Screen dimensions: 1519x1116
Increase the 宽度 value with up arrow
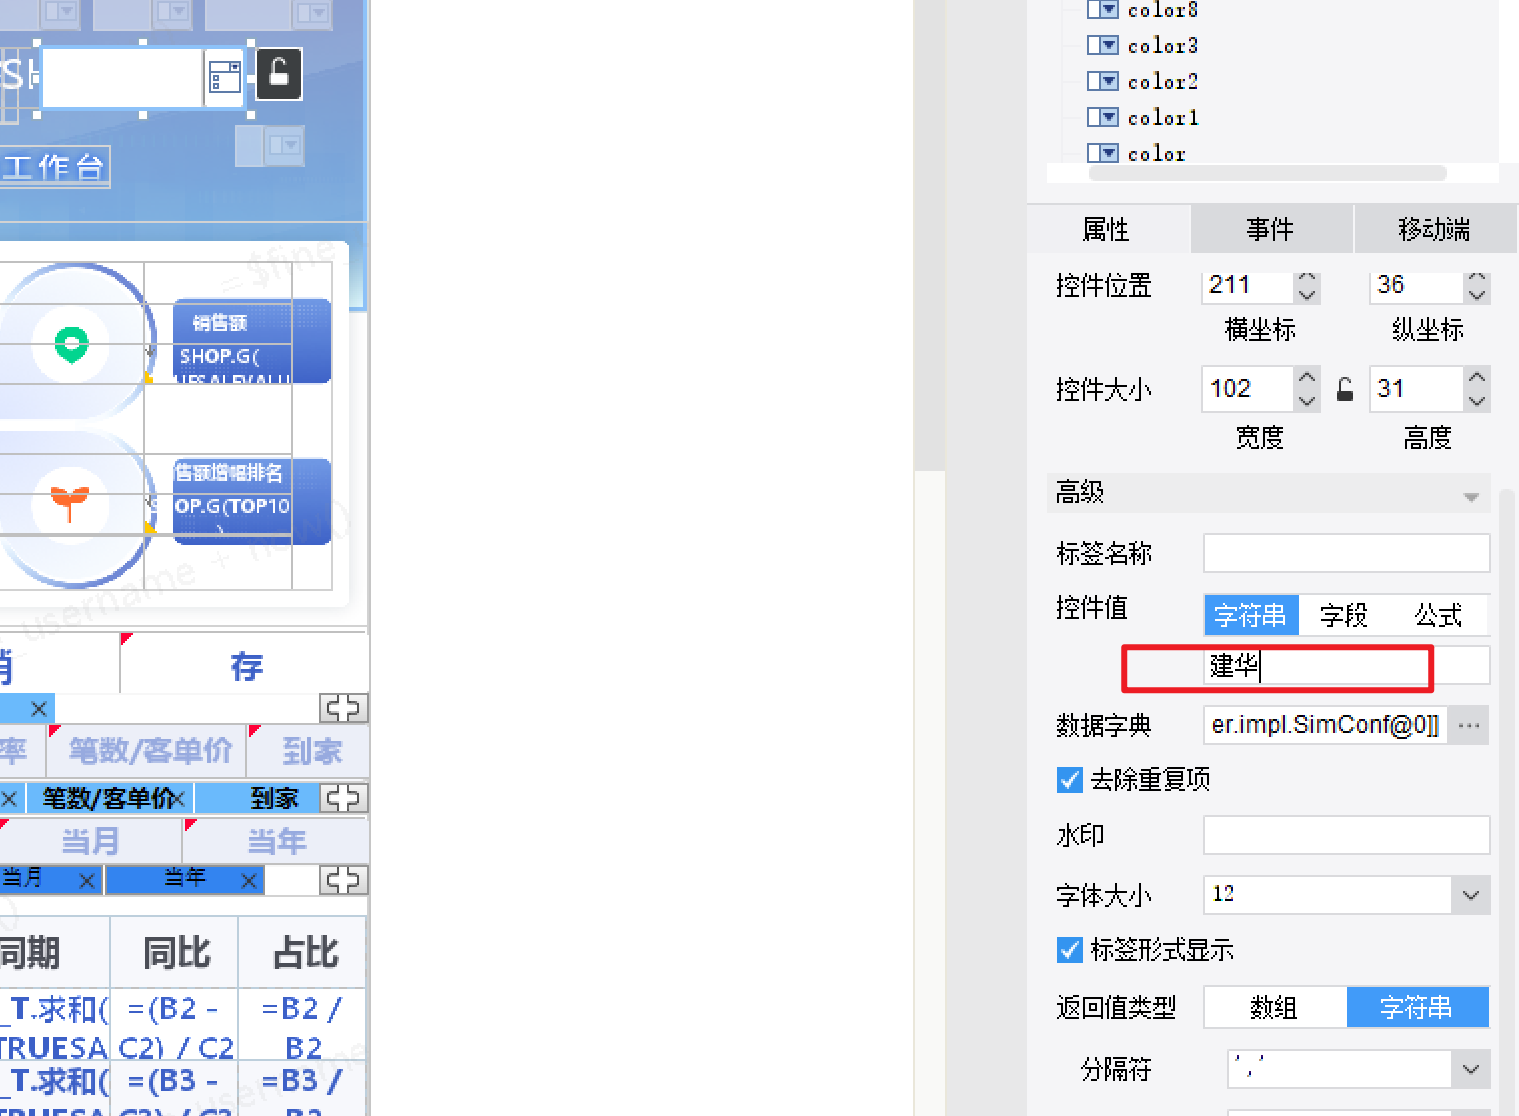tap(1306, 379)
